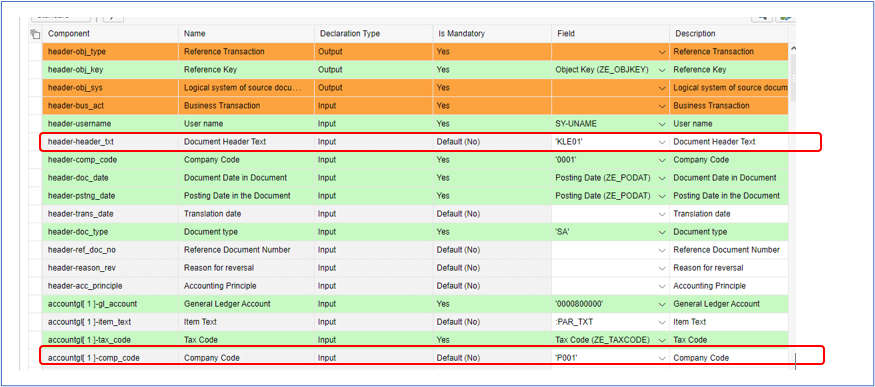875x387 pixels.
Task: Click the Field column header
Action: (x=610, y=34)
